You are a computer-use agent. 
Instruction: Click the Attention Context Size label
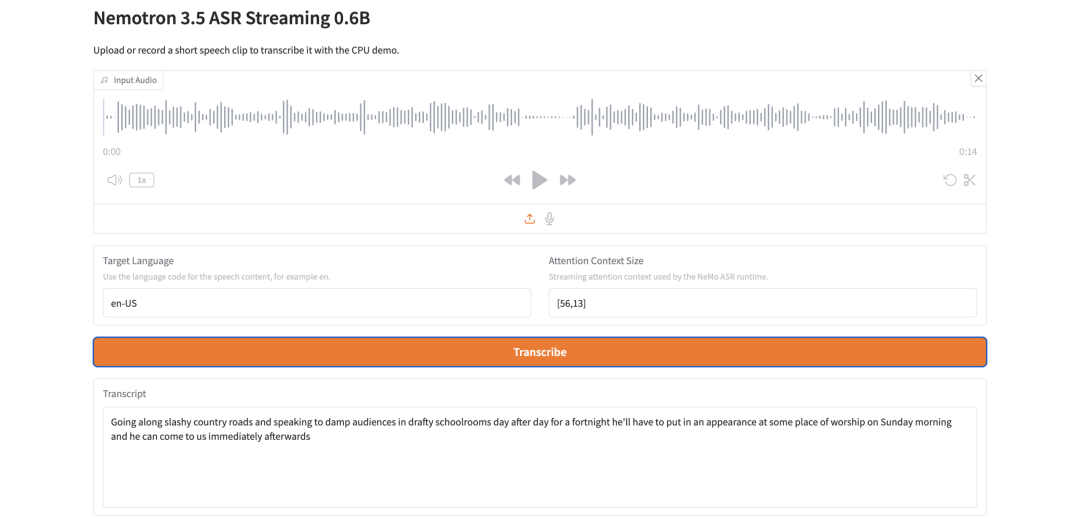click(596, 261)
